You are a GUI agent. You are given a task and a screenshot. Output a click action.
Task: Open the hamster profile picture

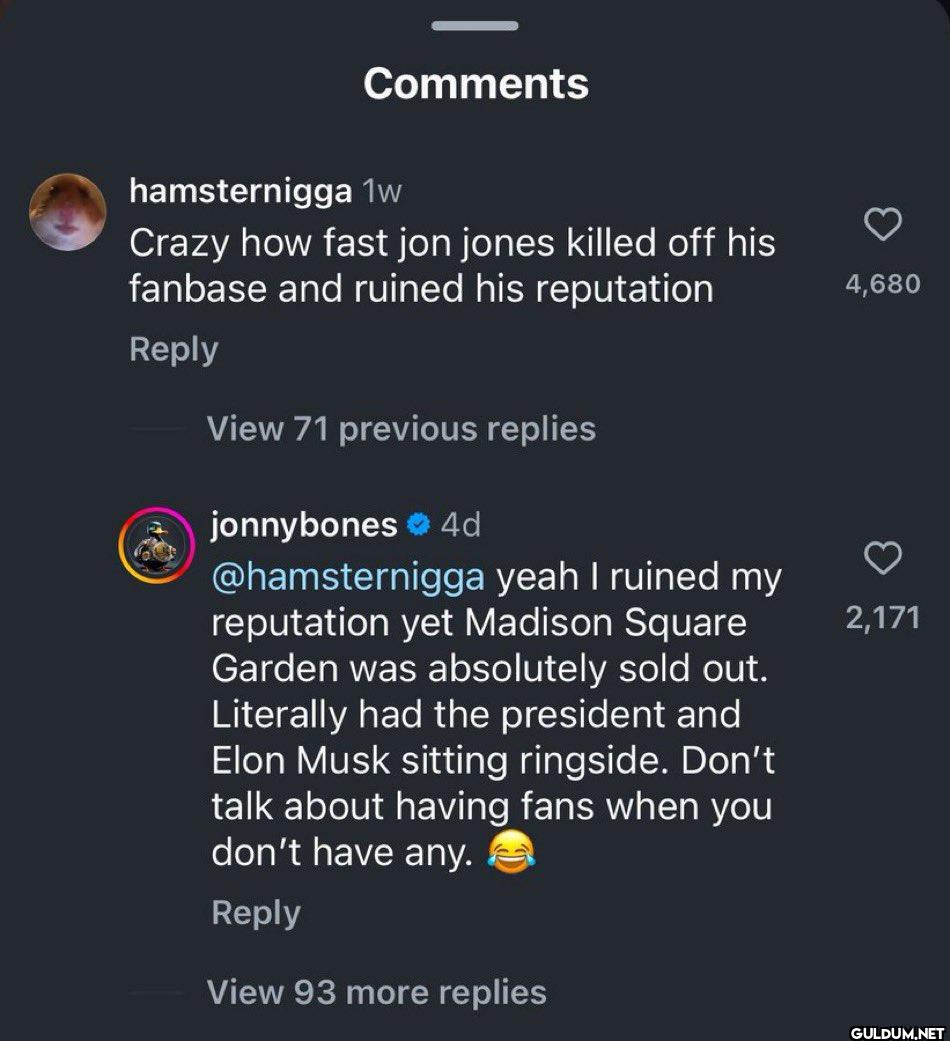(x=67, y=212)
